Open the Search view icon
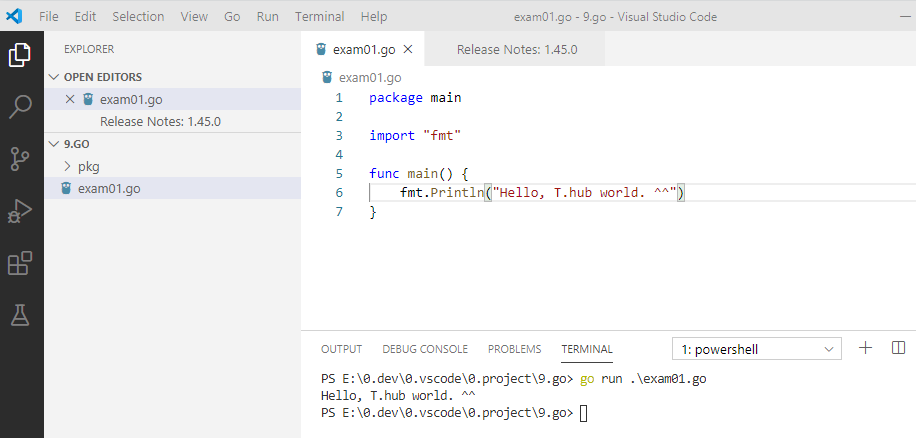 point(20,106)
